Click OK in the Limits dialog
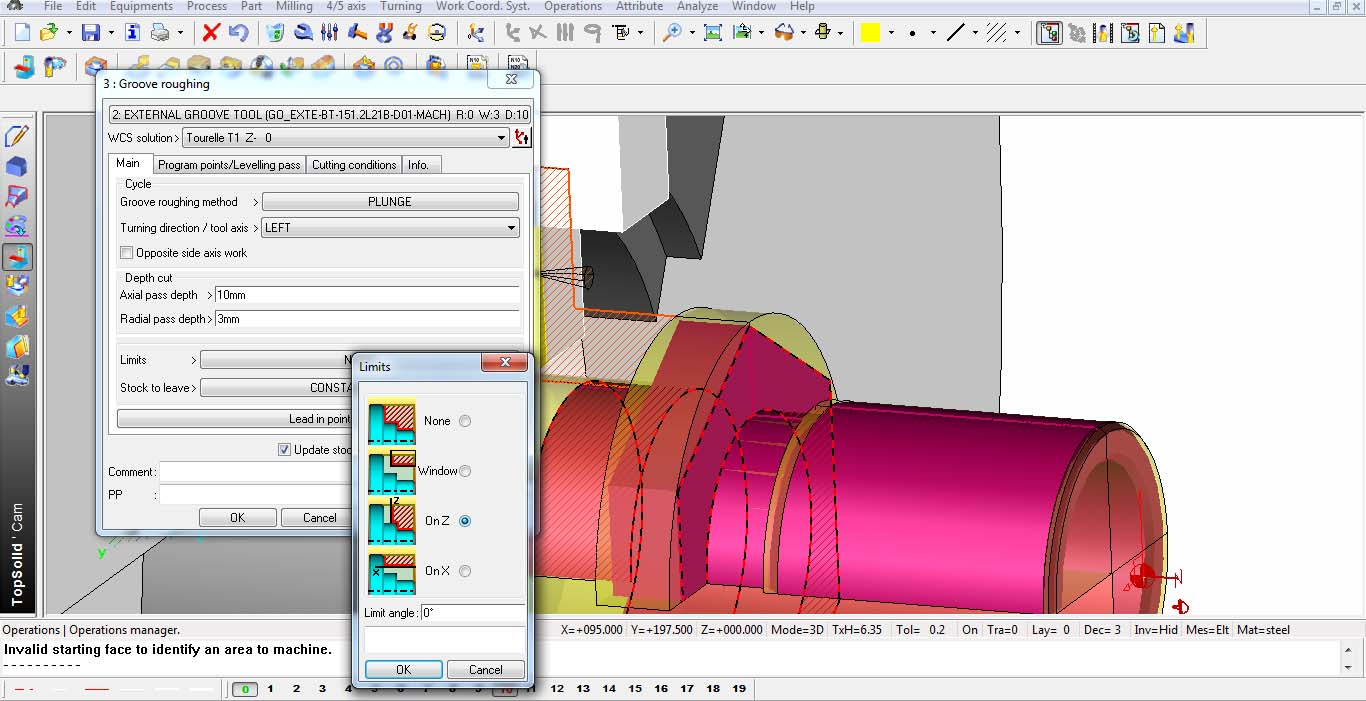Image resolution: width=1366 pixels, height=701 pixels. [x=403, y=670]
